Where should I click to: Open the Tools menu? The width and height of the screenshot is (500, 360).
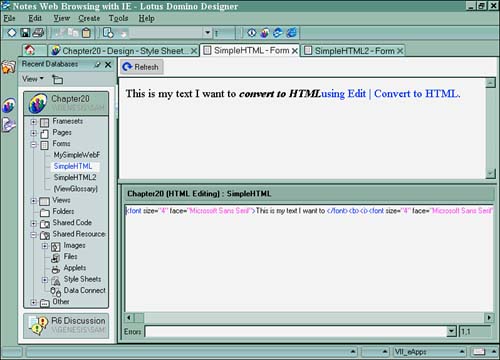[118, 18]
